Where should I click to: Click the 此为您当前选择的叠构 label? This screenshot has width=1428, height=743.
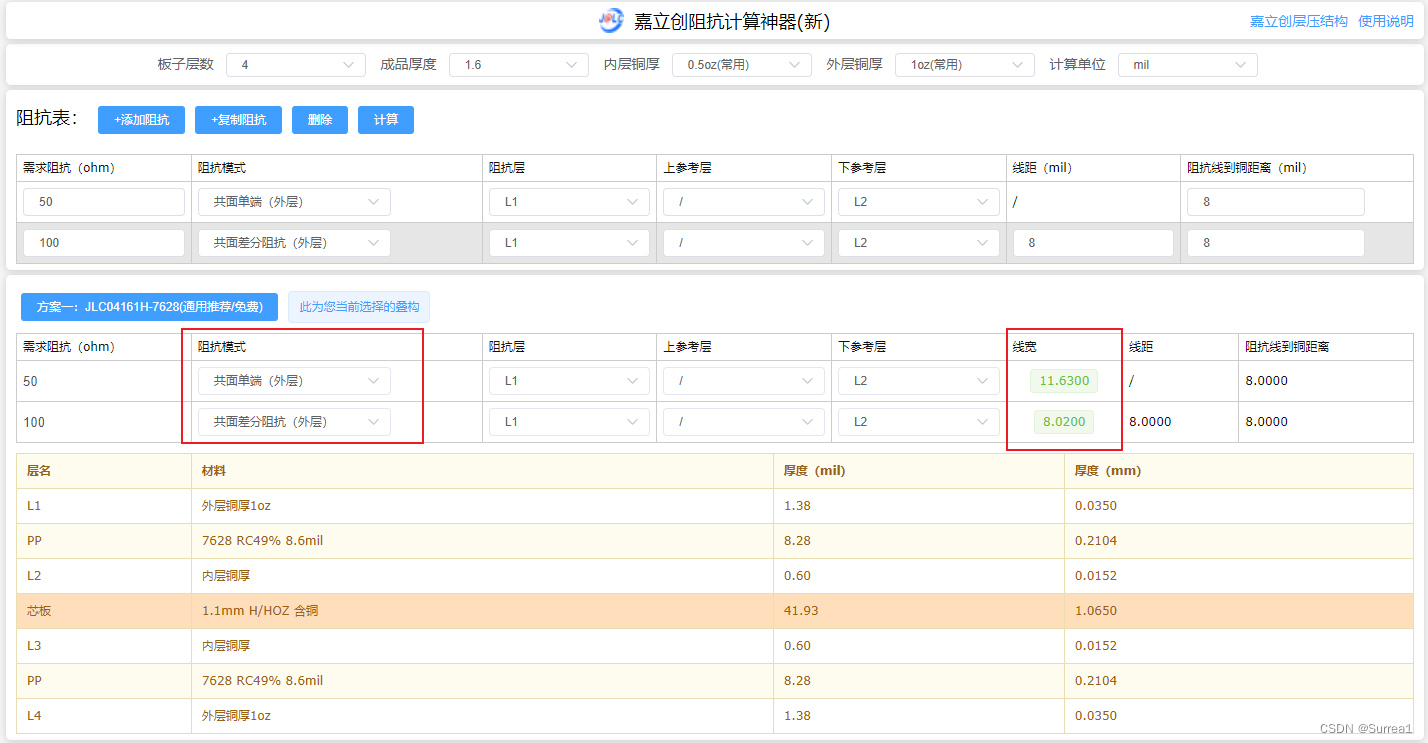click(x=359, y=307)
